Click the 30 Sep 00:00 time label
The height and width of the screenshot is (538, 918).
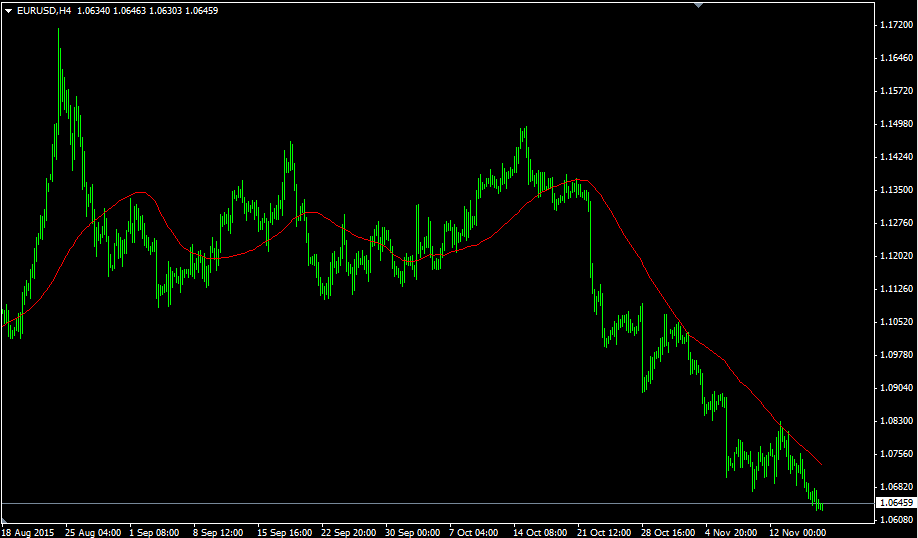(x=413, y=532)
